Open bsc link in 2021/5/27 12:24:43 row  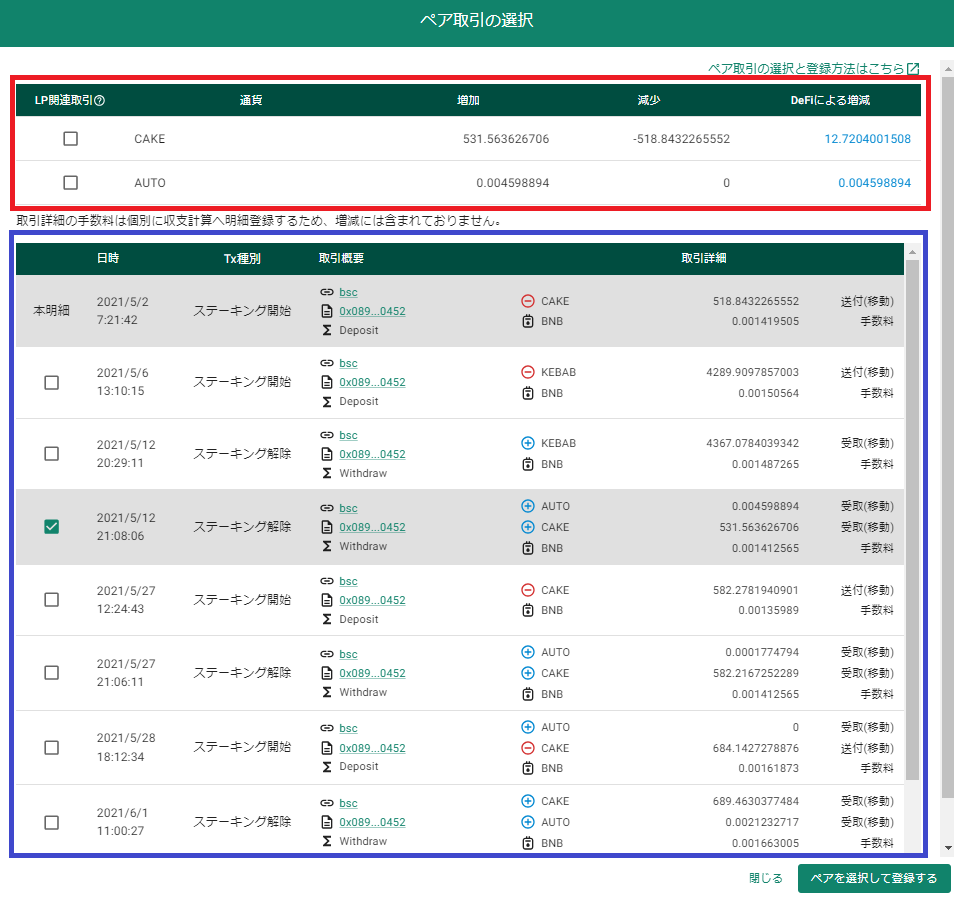pos(348,582)
